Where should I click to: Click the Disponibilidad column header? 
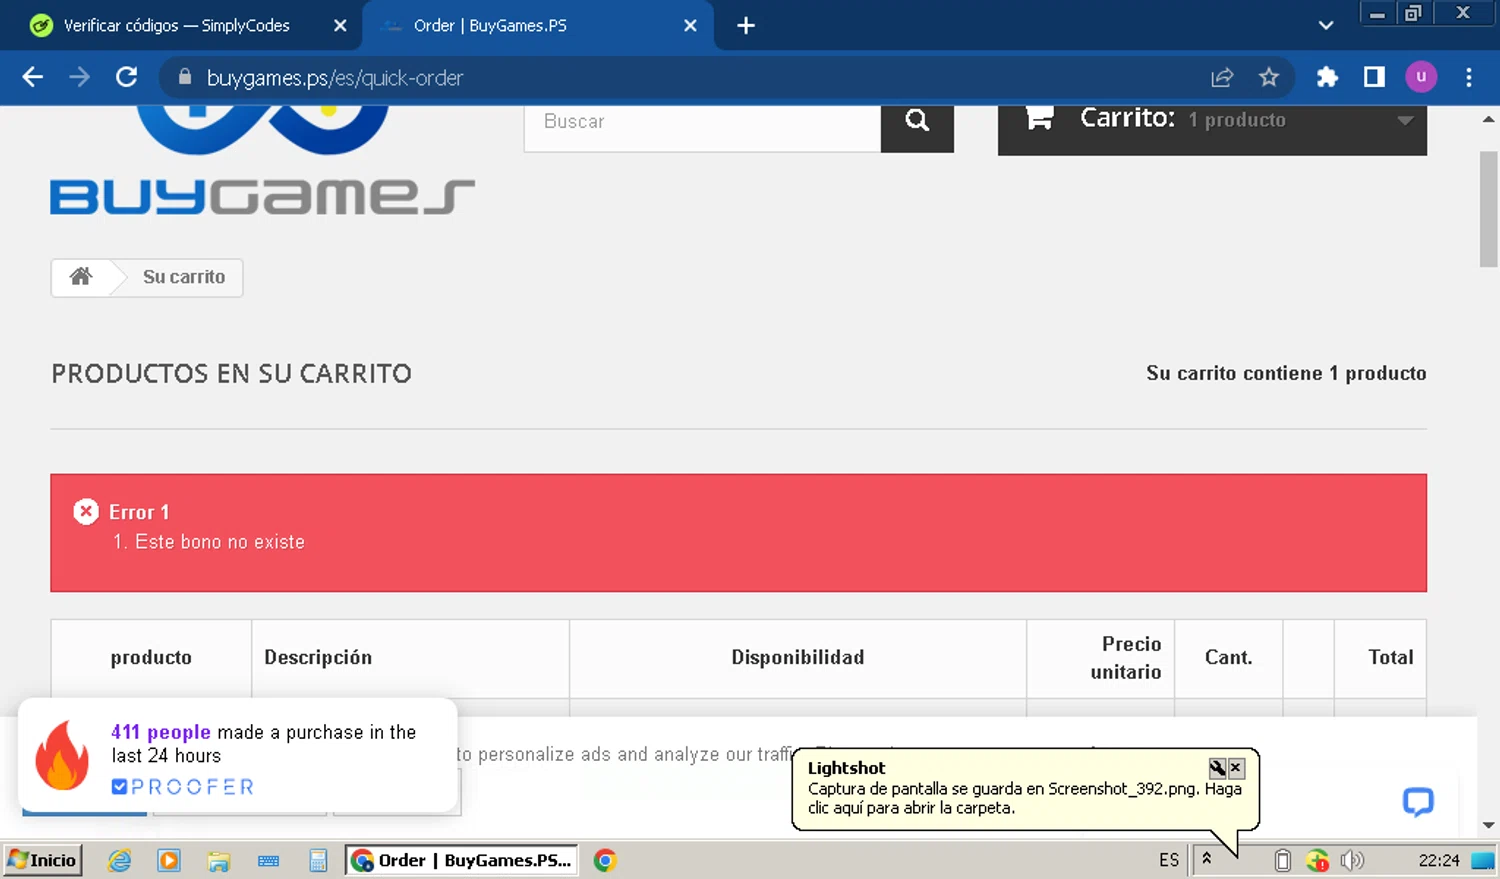click(x=798, y=657)
